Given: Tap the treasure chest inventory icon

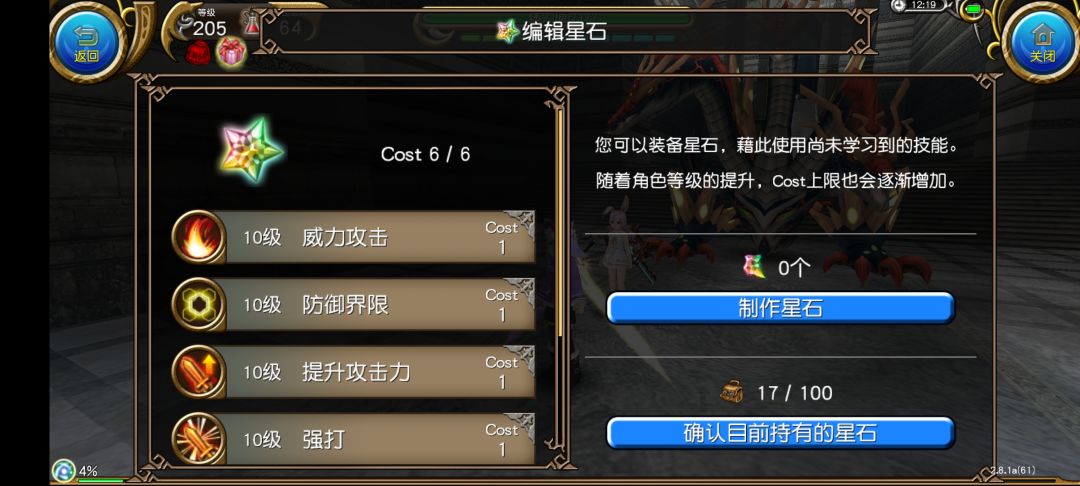Looking at the screenshot, I should pyautogui.click(x=732, y=392).
